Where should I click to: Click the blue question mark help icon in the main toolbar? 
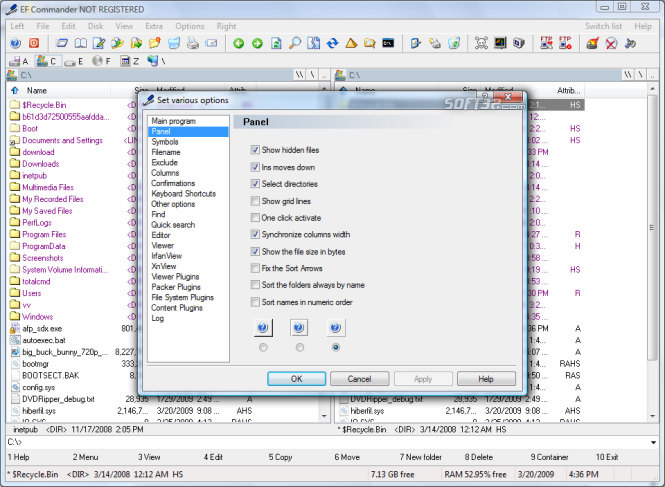click(16, 43)
